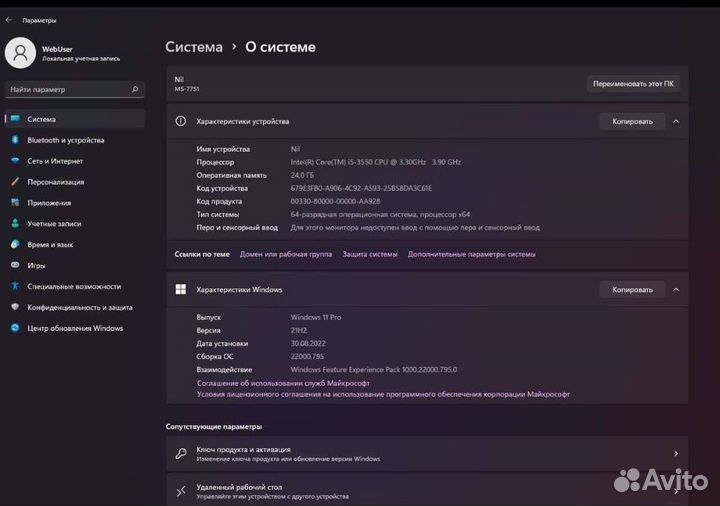Open Защита системы link

tap(370, 254)
